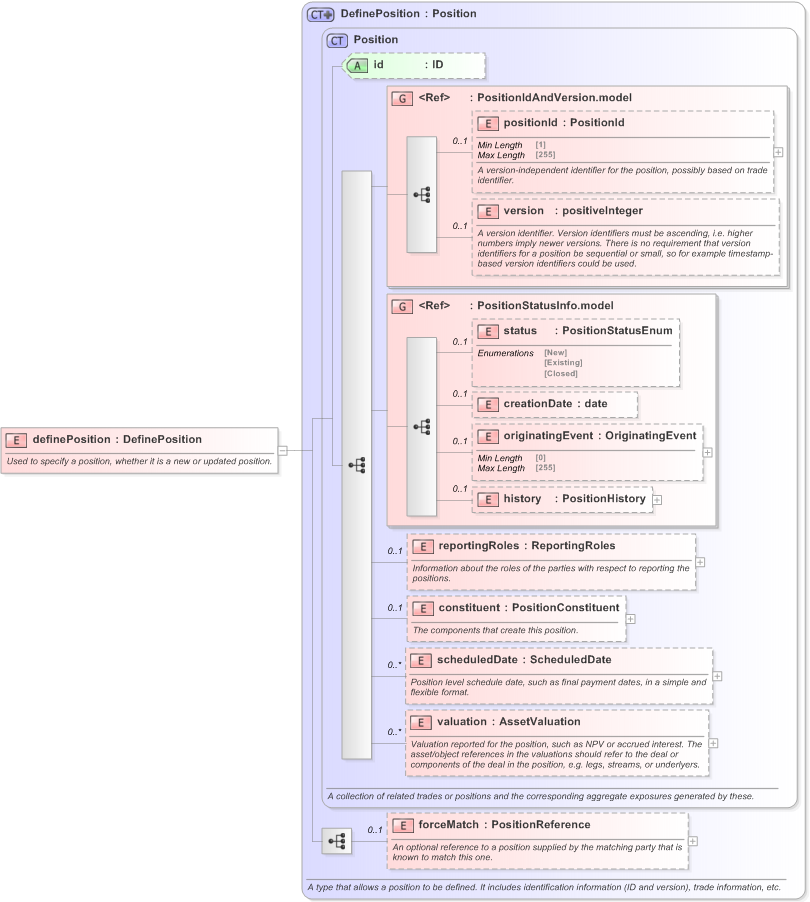The width and height of the screenshot is (810, 902).
Task: Click the G icon of PositionIdAndVersion.model
Action: pos(402,98)
